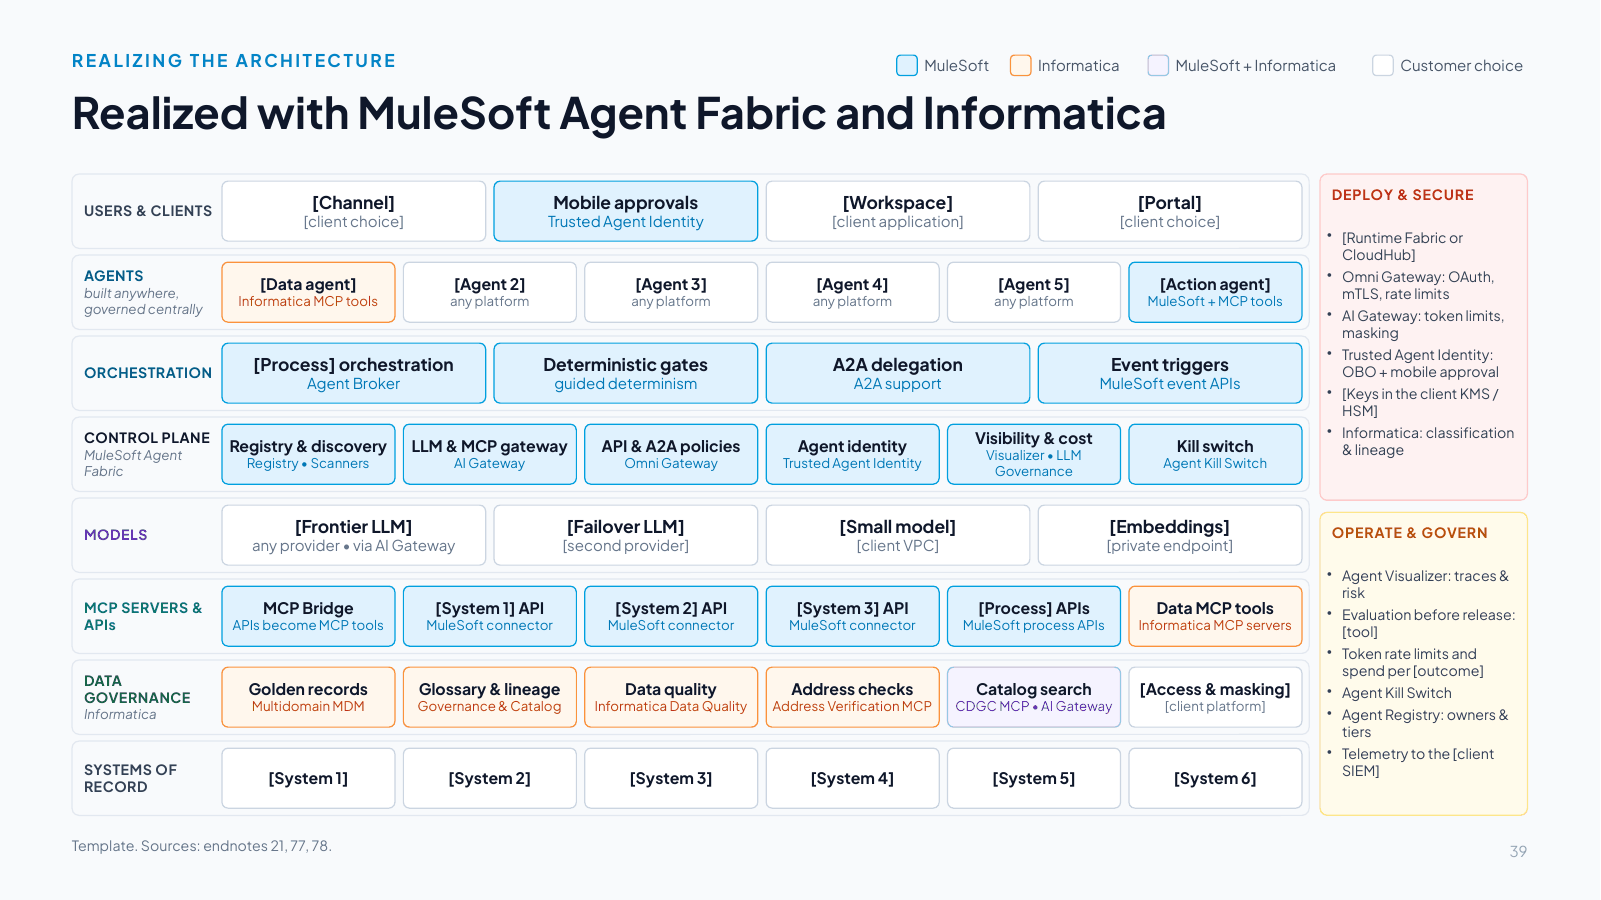Click the MuleSoft + Informatica legend swatch

[x=1158, y=65]
